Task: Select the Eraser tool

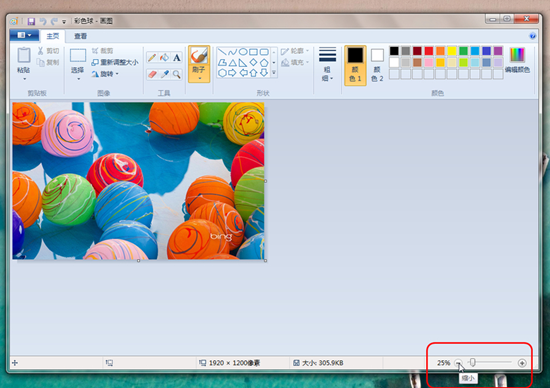Action: 152,74
